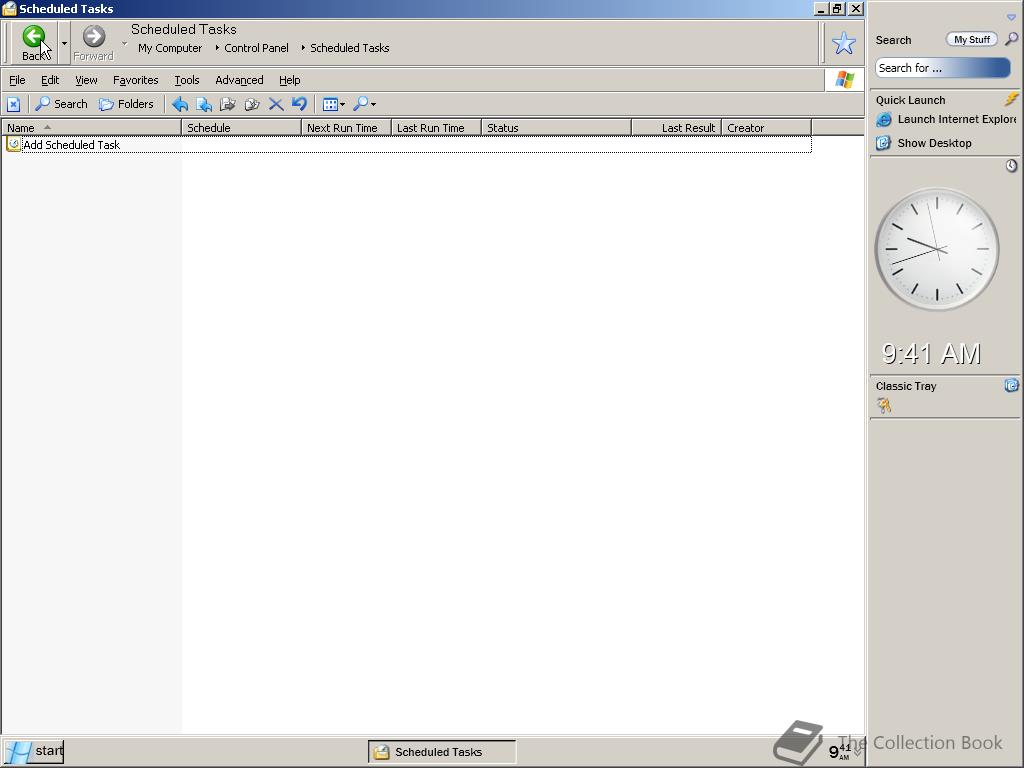Expand the arrow before Scheduled Tasks breadcrumb

(303, 48)
